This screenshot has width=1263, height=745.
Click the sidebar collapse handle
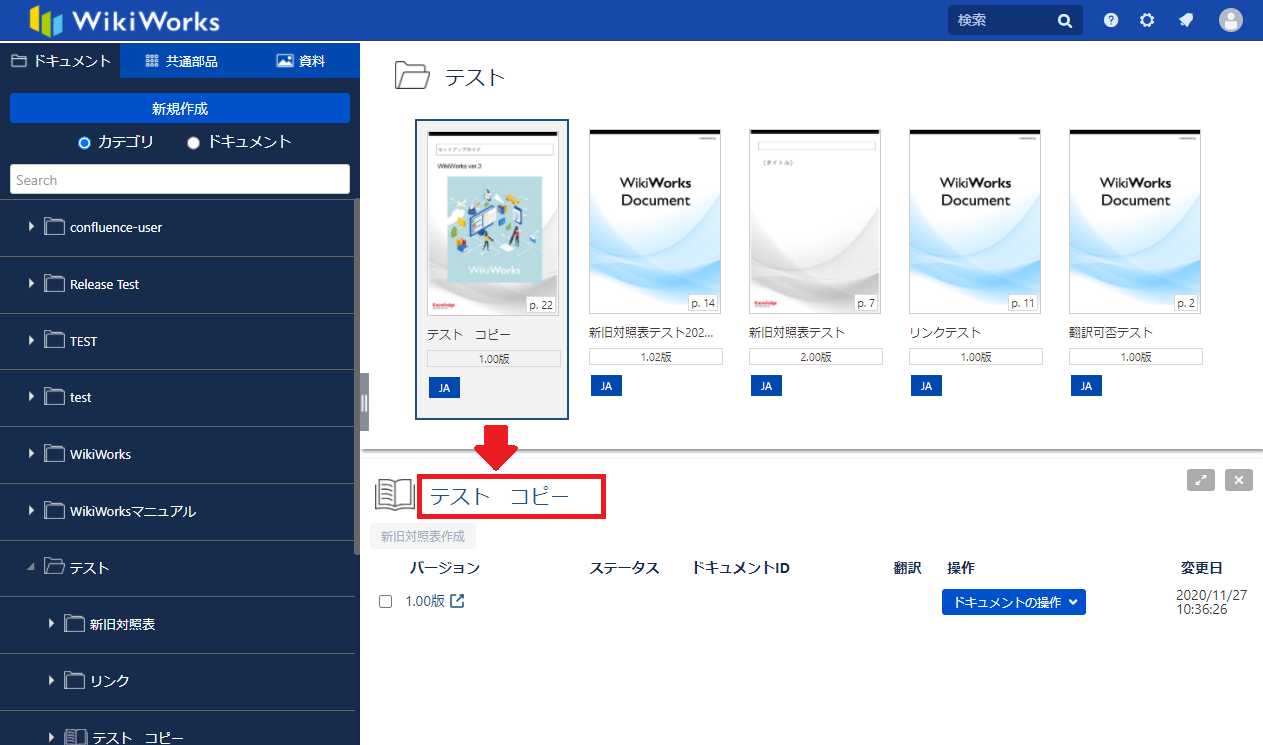[x=364, y=402]
